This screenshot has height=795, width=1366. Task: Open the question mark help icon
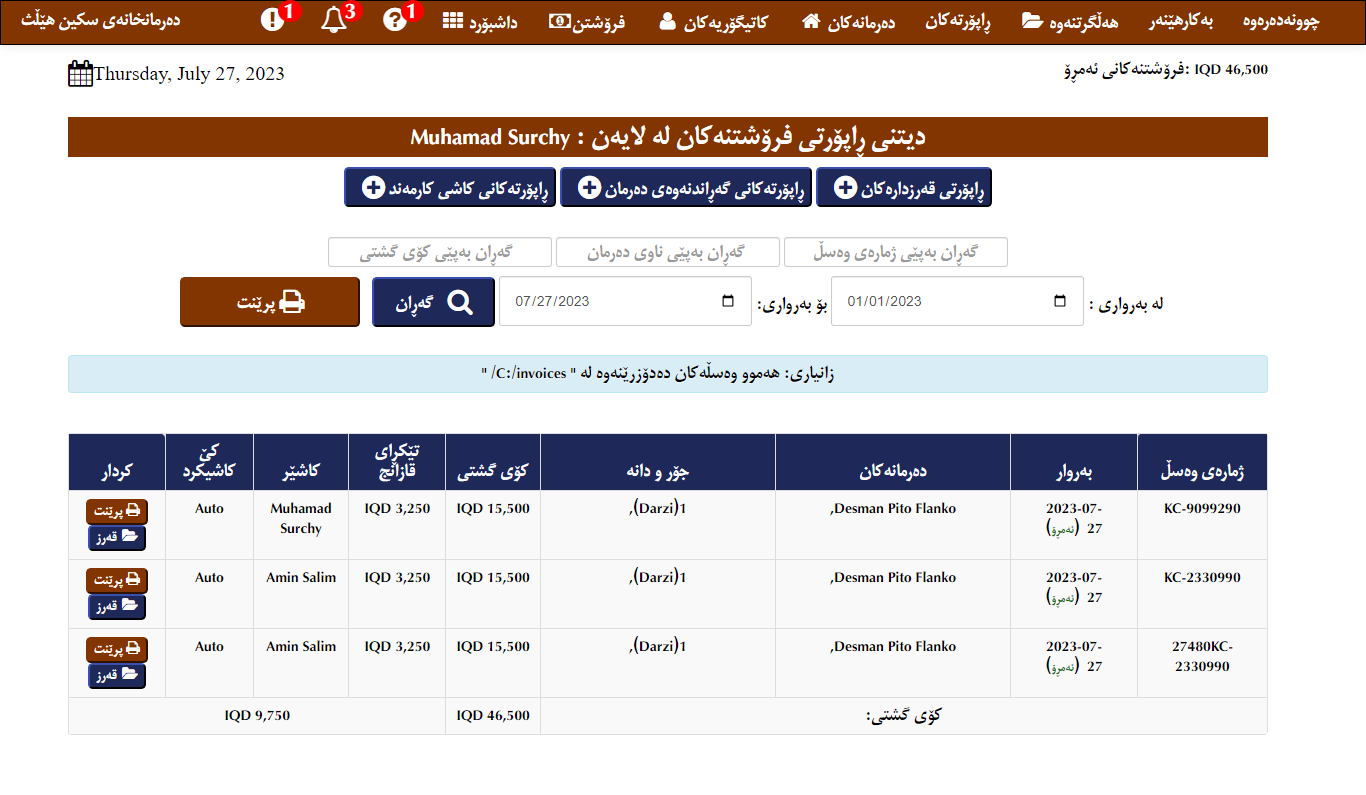[x=396, y=19]
